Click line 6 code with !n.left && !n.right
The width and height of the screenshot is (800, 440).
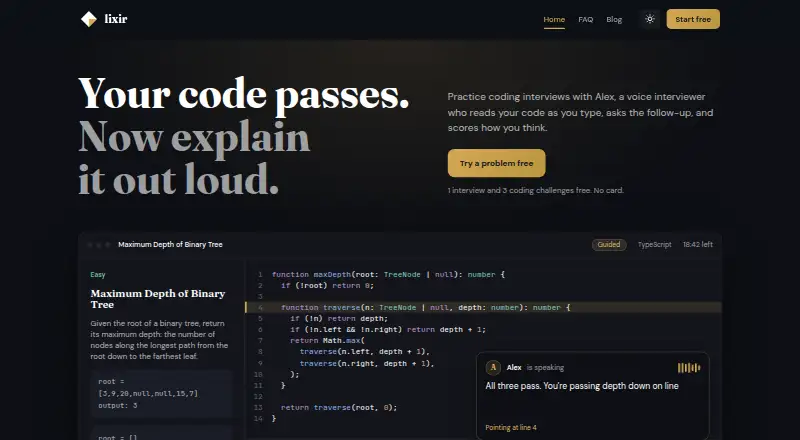pos(388,329)
